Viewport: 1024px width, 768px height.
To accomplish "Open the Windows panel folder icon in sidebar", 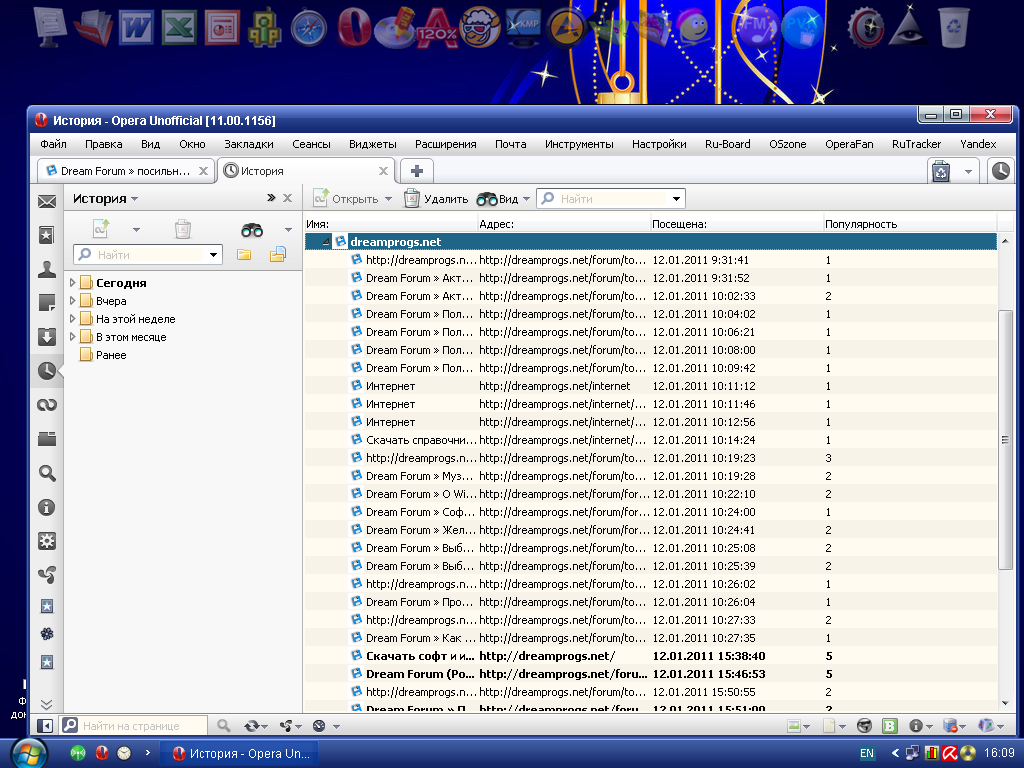I will [46, 439].
